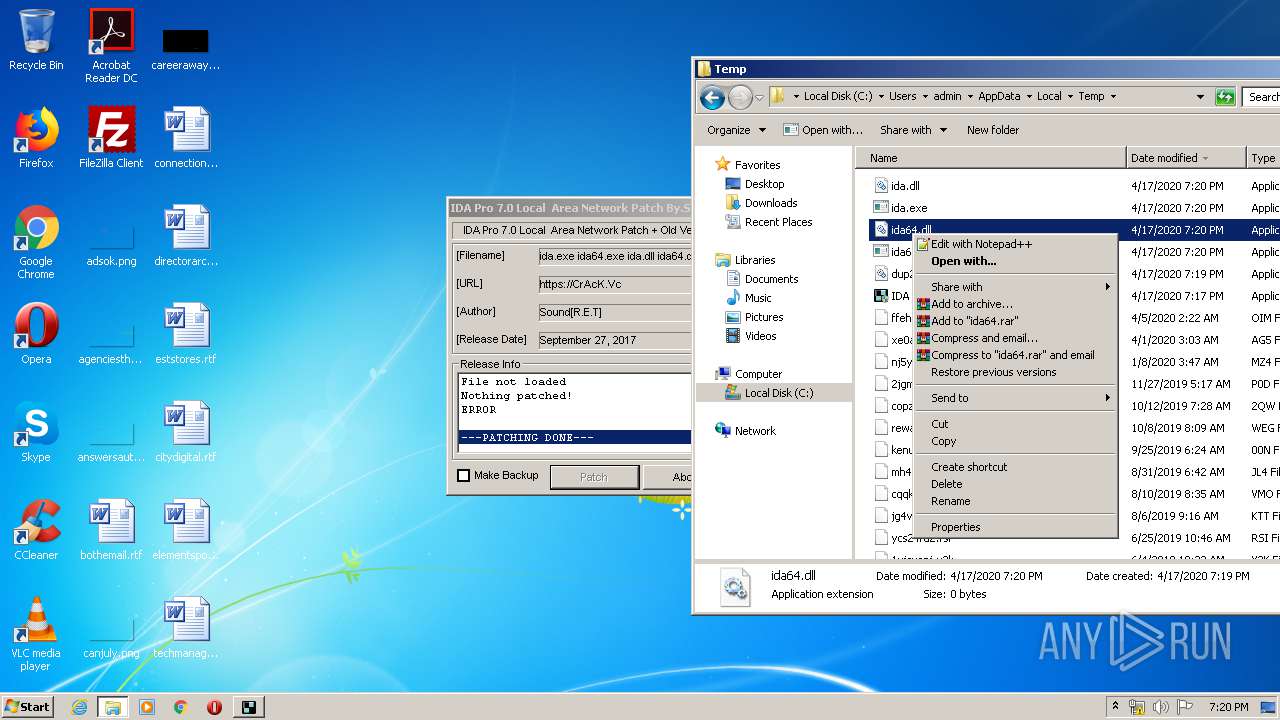Select Add to archive... context entry

pyautogui.click(x=1015, y=304)
